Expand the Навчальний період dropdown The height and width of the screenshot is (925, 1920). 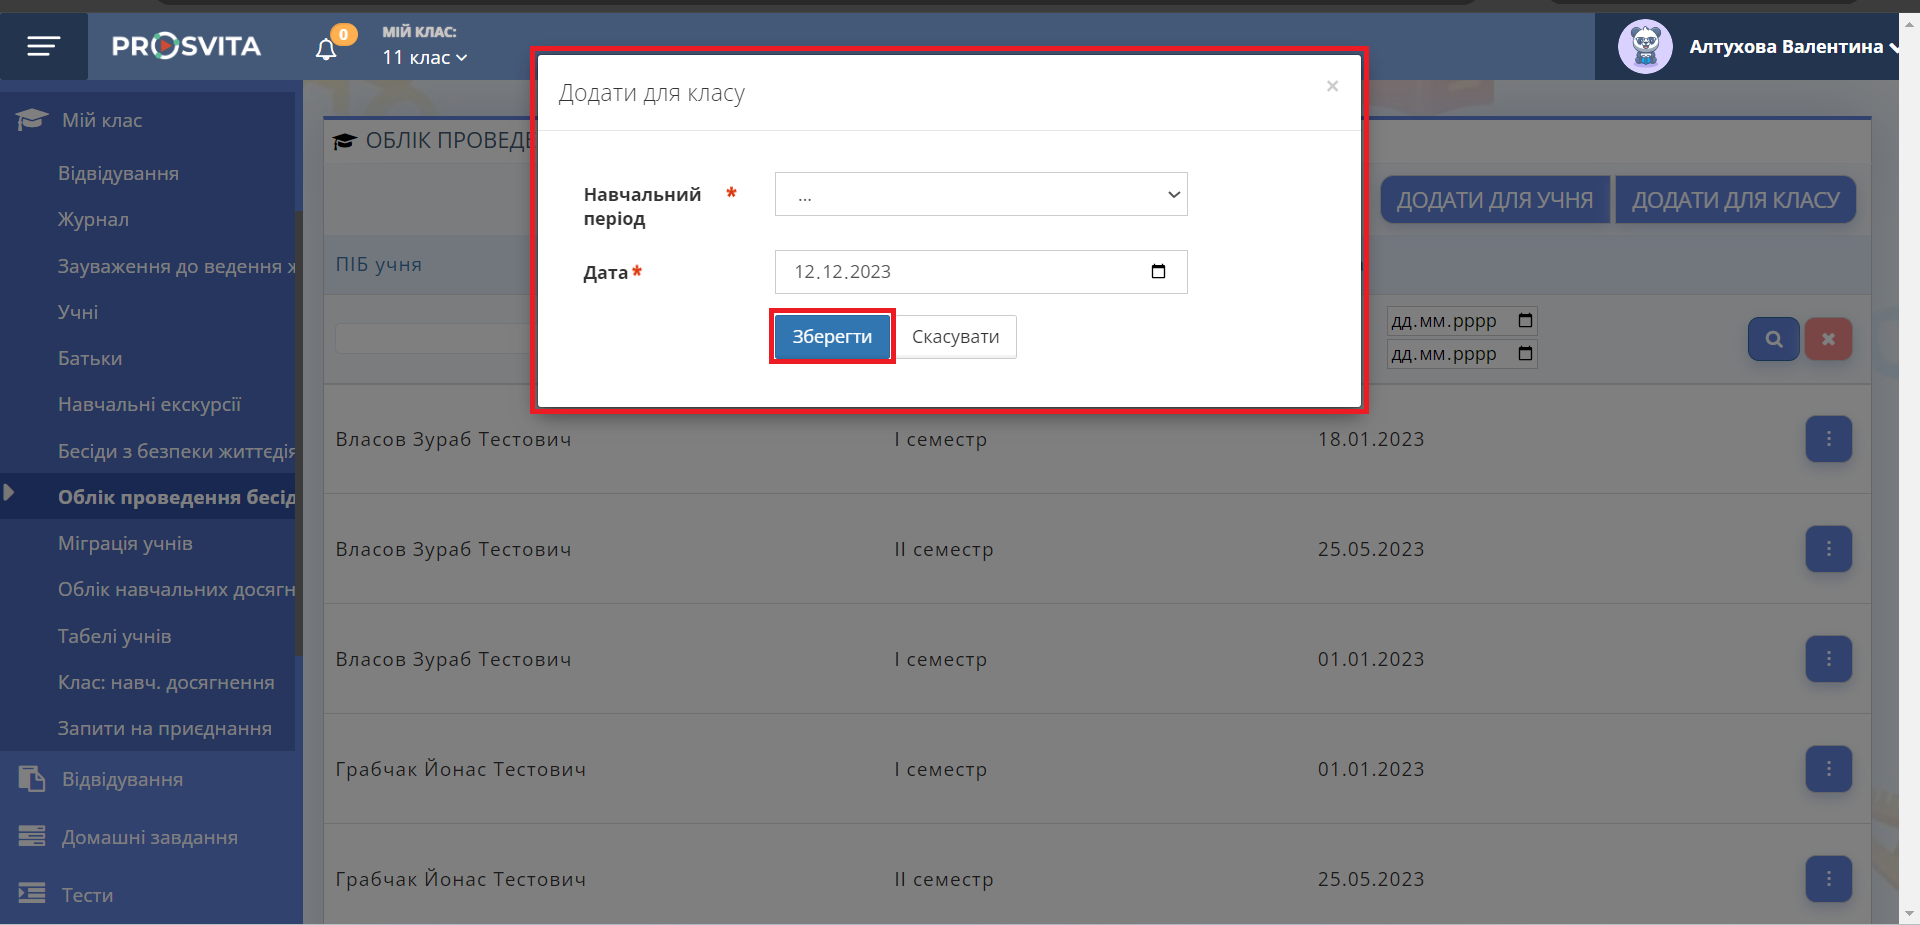click(x=980, y=194)
